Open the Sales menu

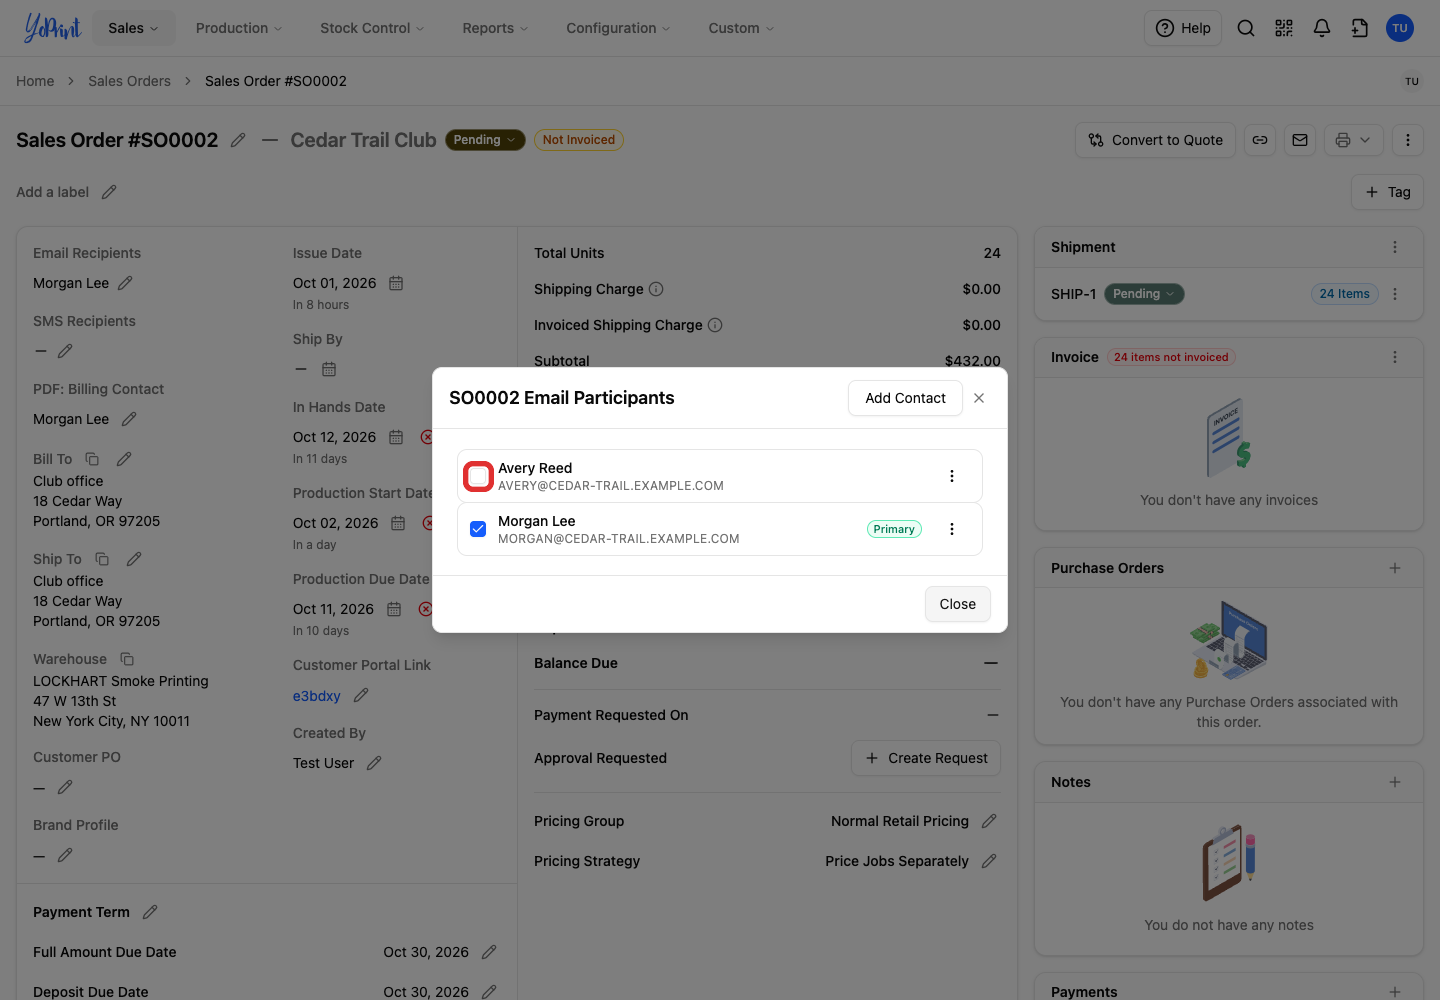pos(134,28)
